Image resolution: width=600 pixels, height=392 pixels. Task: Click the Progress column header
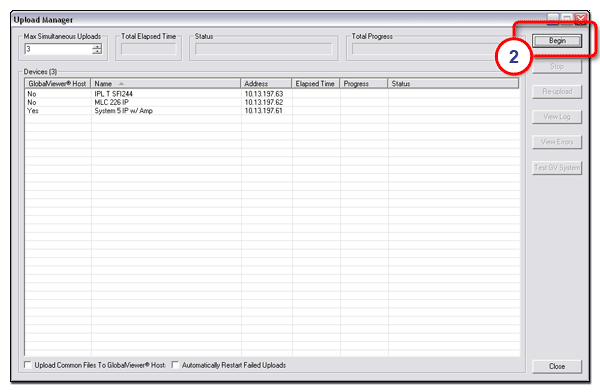pyautogui.click(x=364, y=83)
